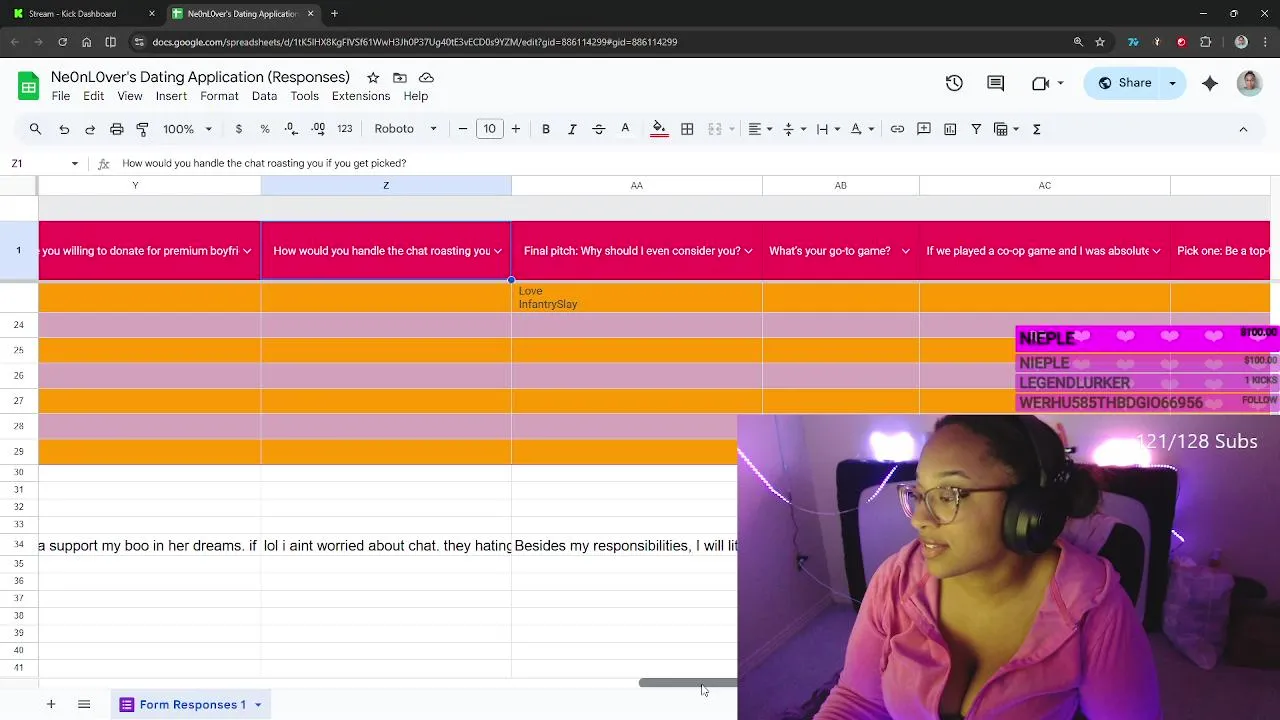Open the text color picker

tap(625, 129)
